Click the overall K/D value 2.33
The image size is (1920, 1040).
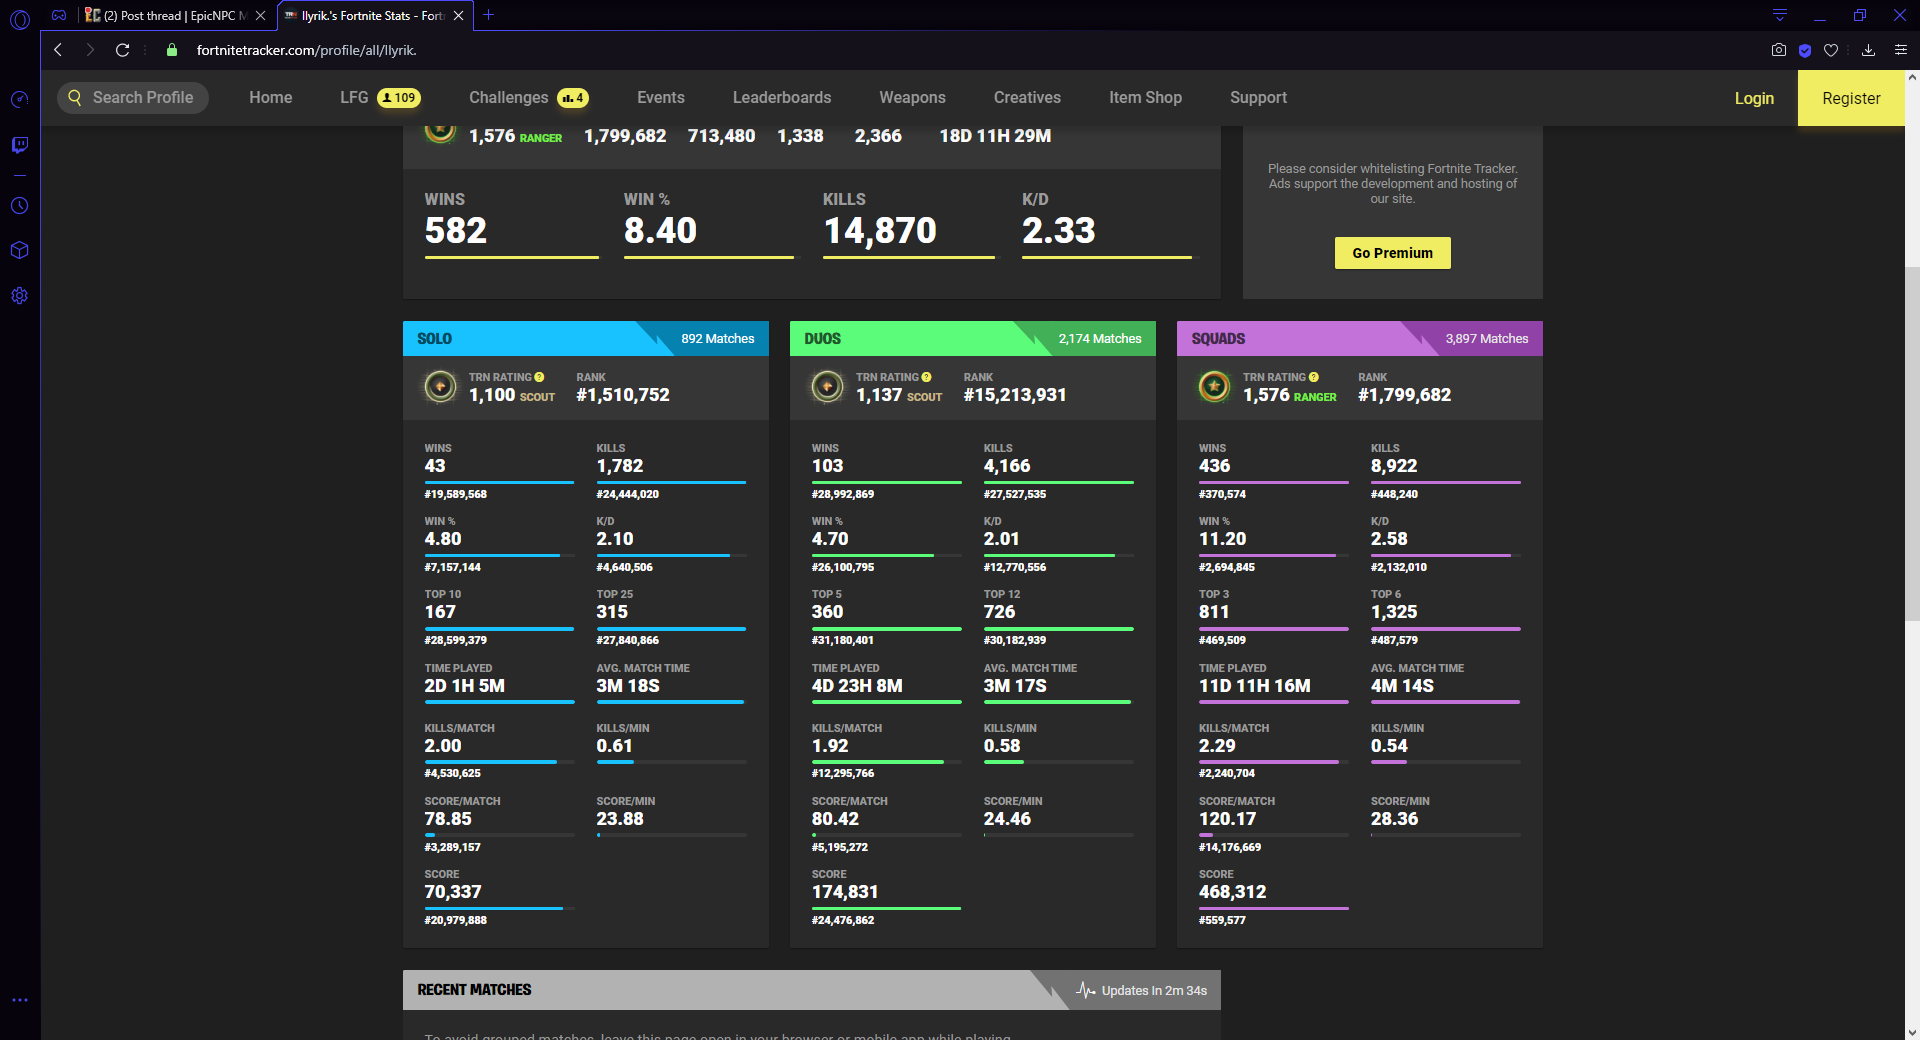click(x=1059, y=231)
